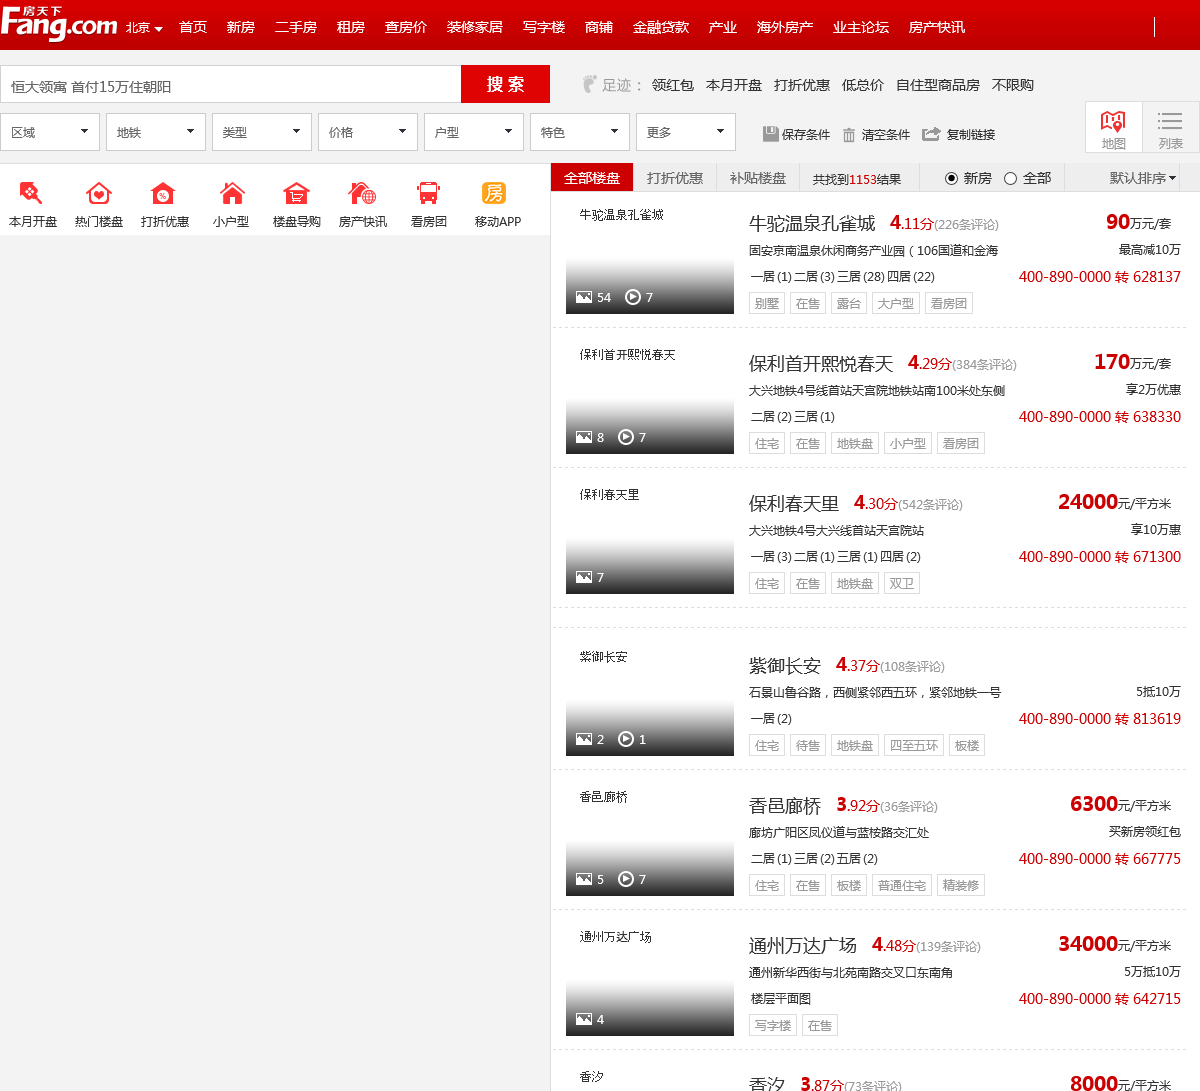The width and height of the screenshot is (1200, 1091).
Task: Open the 户型 dropdown
Action: [x=474, y=132]
